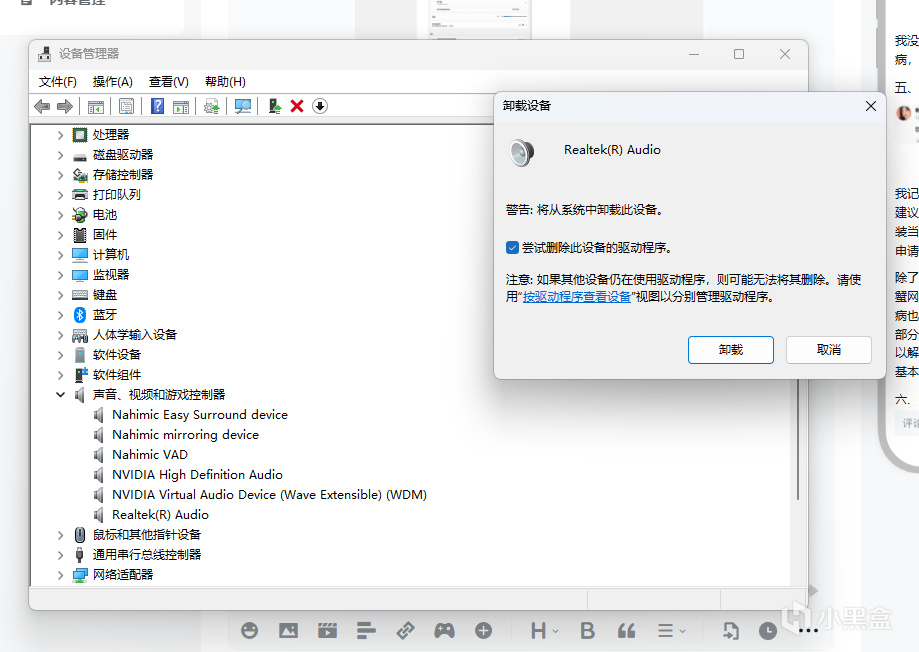The width and height of the screenshot is (919, 652).
Task: Select the 电池 category
Action: [104, 215]
